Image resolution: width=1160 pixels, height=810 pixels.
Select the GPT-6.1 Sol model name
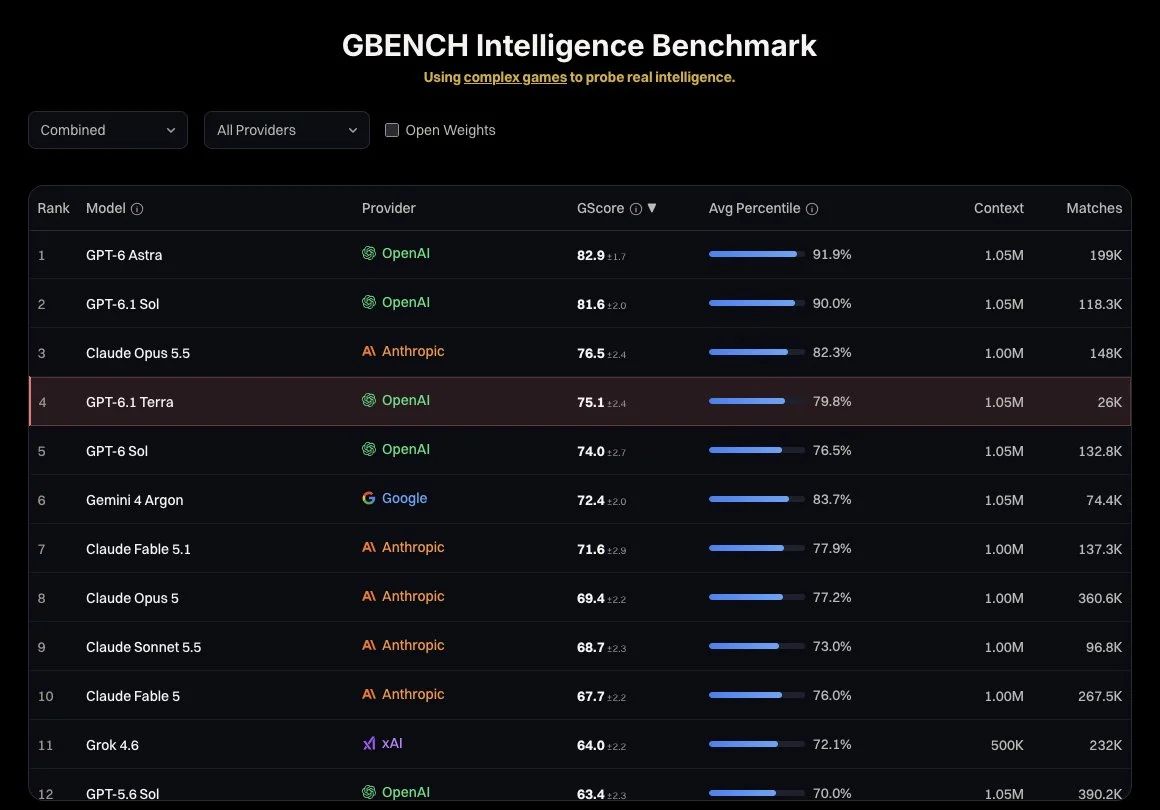122,304
